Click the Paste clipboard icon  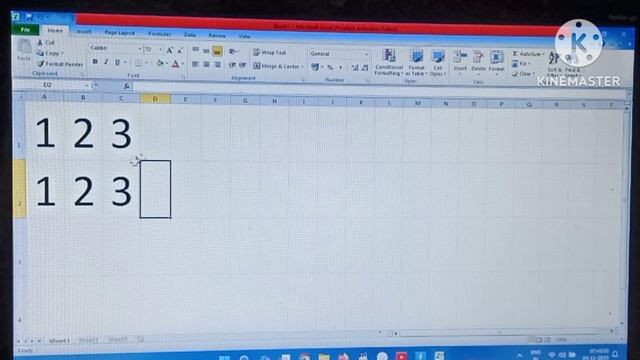pos(24,47)
